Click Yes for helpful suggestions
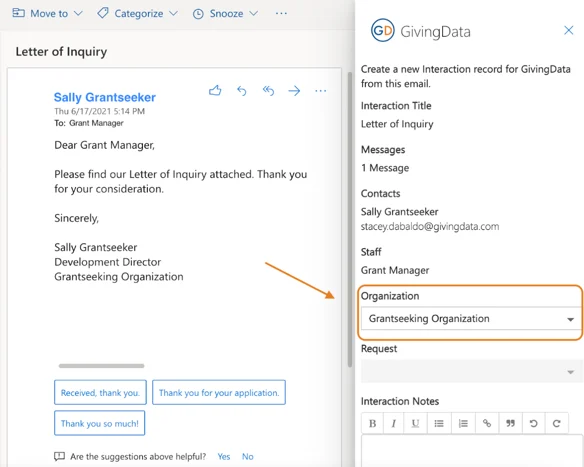 (224, 457)
